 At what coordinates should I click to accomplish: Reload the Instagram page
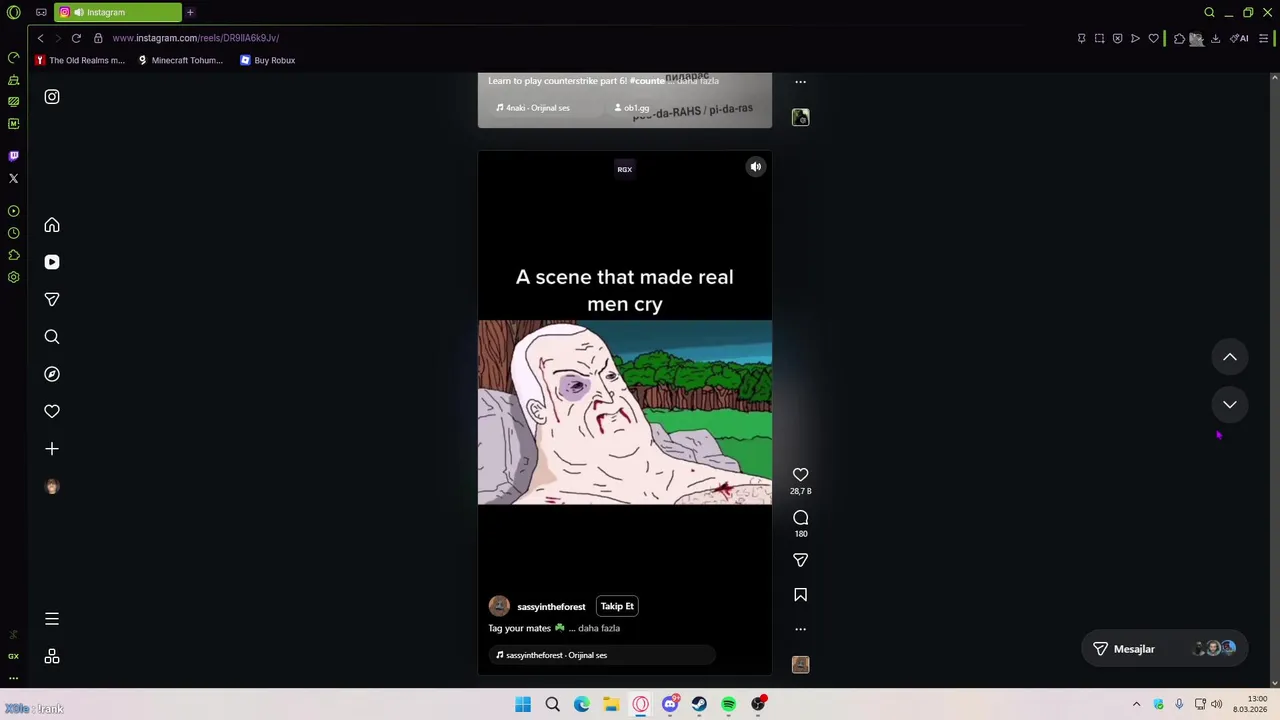coord(76,38)
